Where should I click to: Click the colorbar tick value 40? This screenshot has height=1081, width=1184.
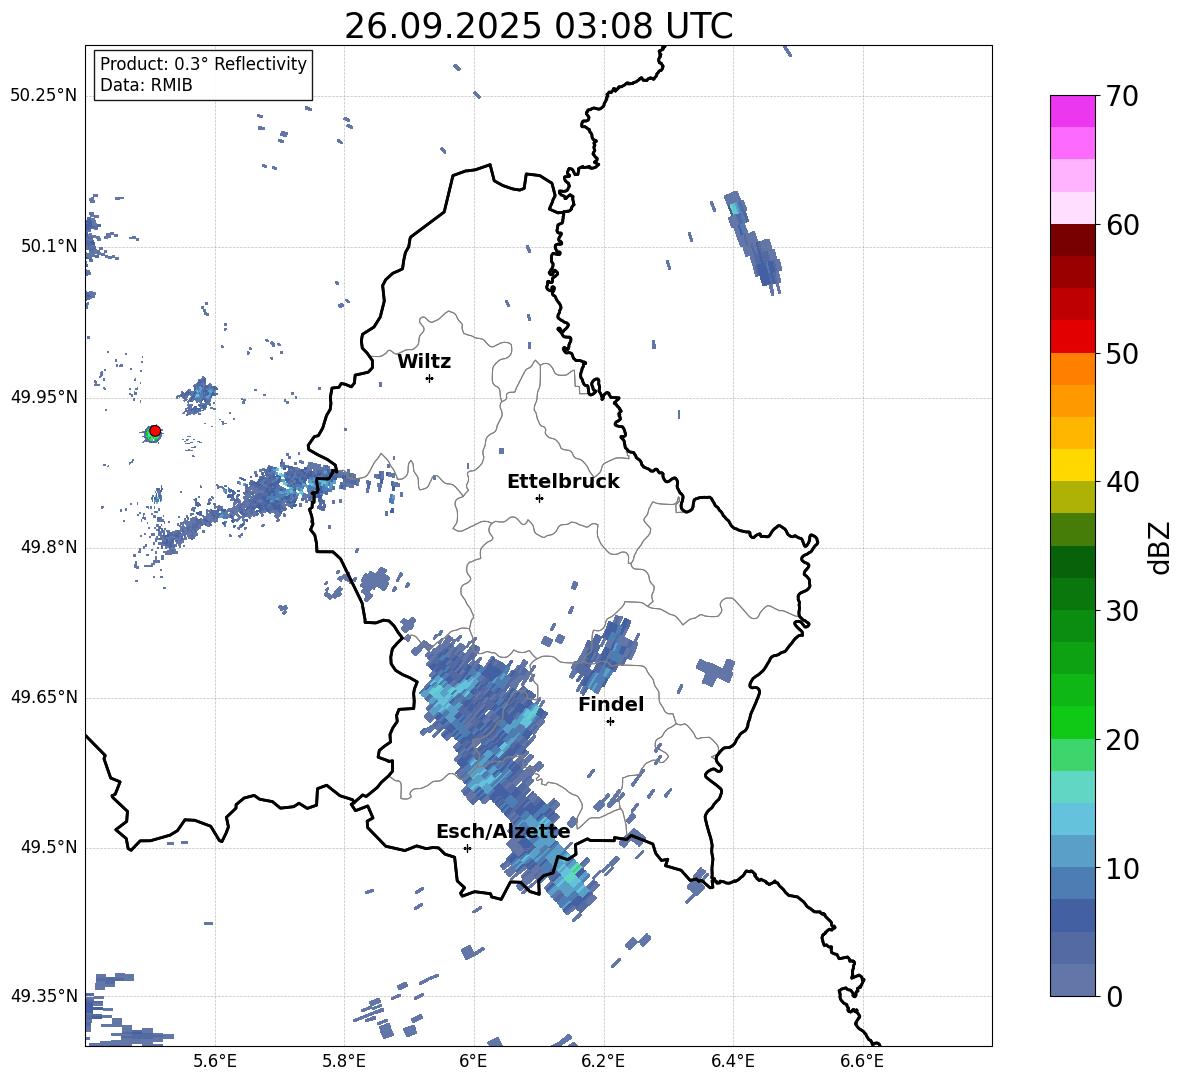pos(1122,482)
